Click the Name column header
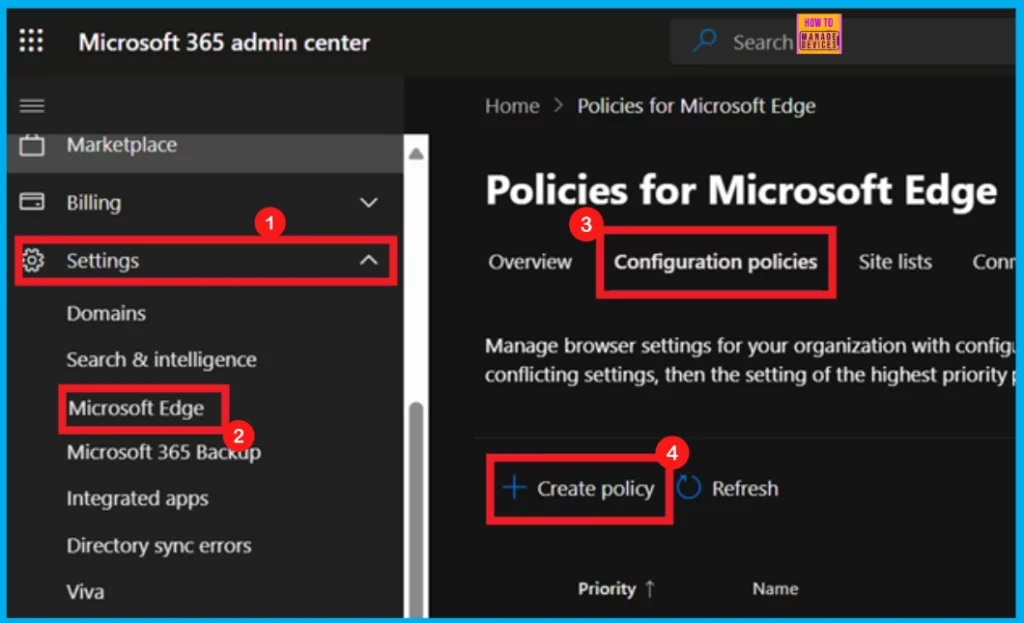This screenshot has width=1024, height=623. [775, 588]
